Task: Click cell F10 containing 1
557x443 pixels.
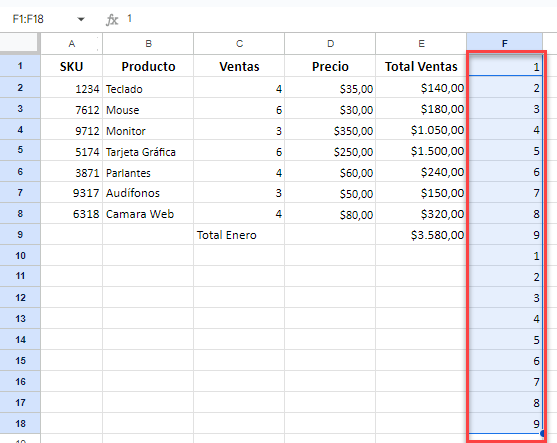Action: click(504, 255)
